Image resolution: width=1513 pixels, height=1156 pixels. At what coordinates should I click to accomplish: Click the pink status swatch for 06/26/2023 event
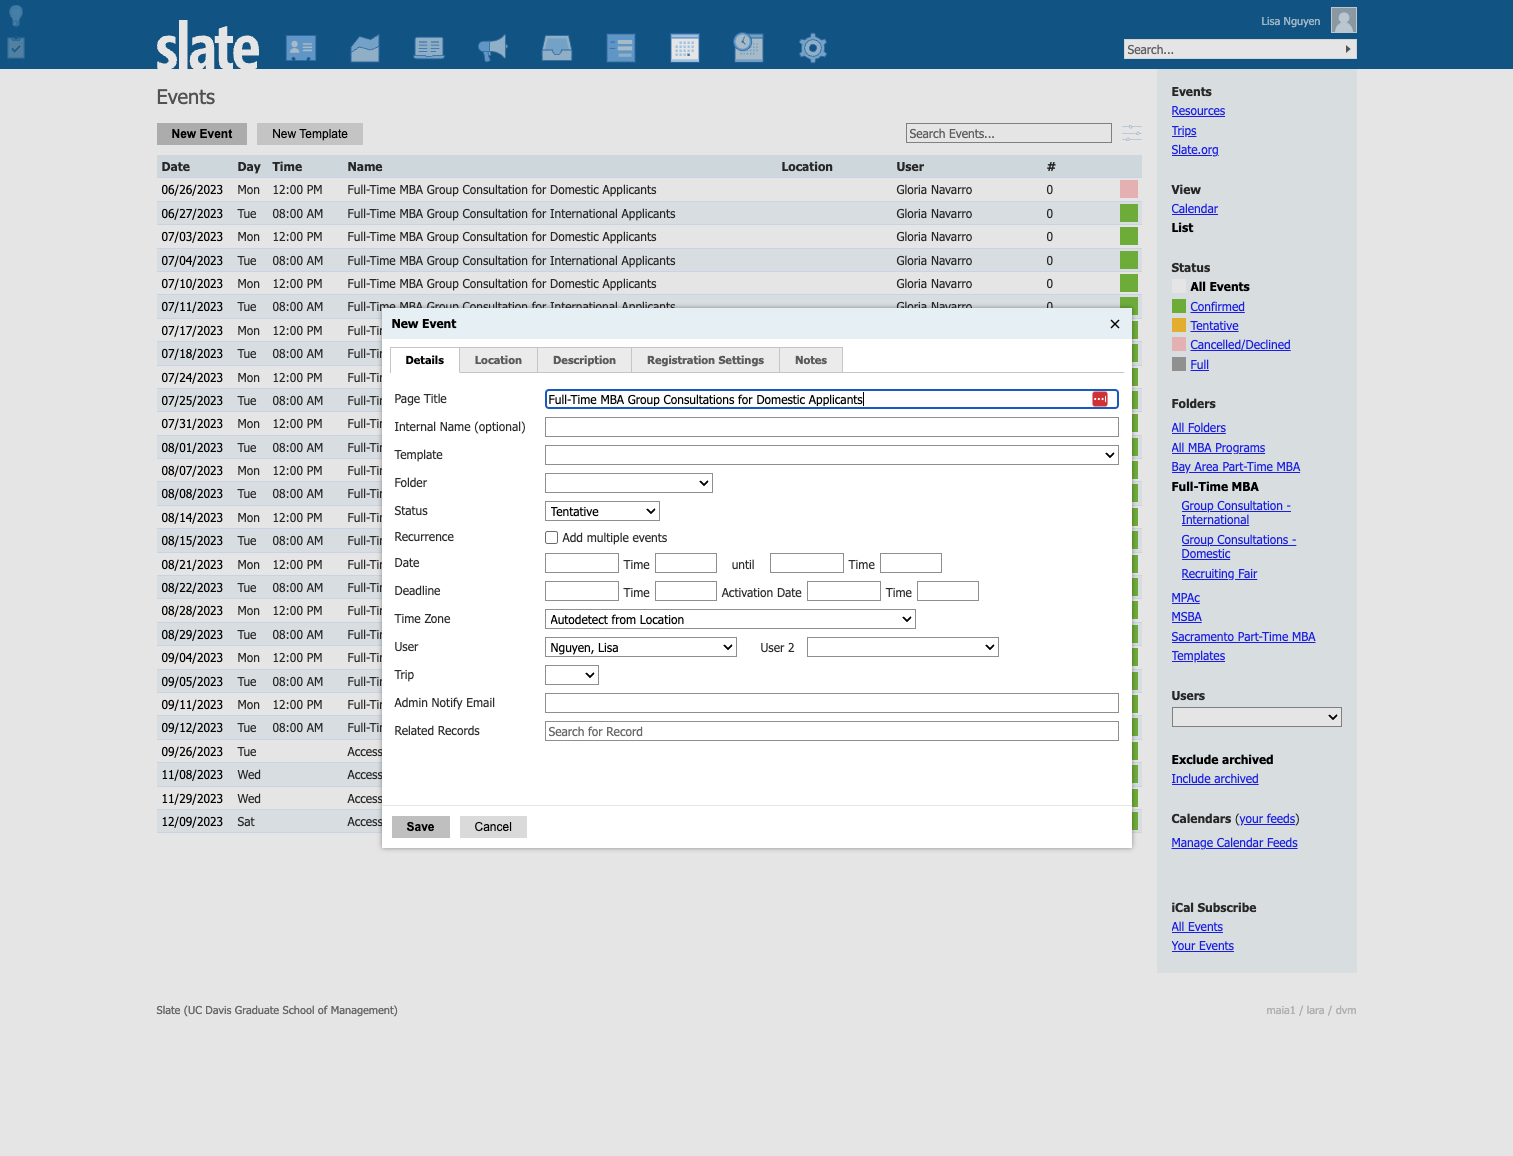tap(1129, 190)
